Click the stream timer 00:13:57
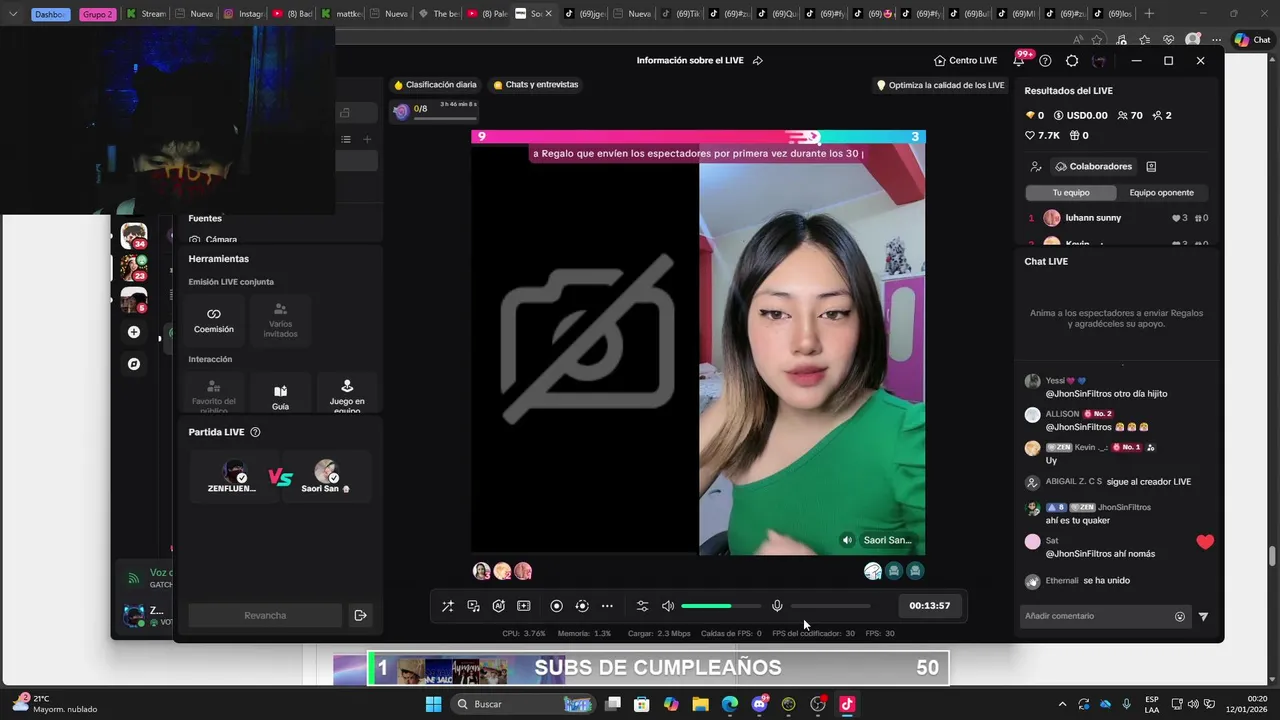 930,606
